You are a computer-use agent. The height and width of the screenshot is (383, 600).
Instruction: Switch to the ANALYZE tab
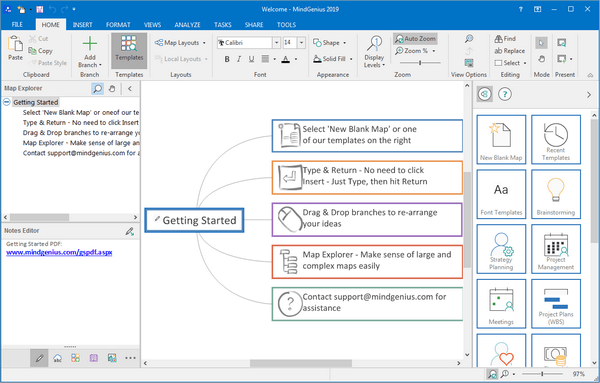188,25
